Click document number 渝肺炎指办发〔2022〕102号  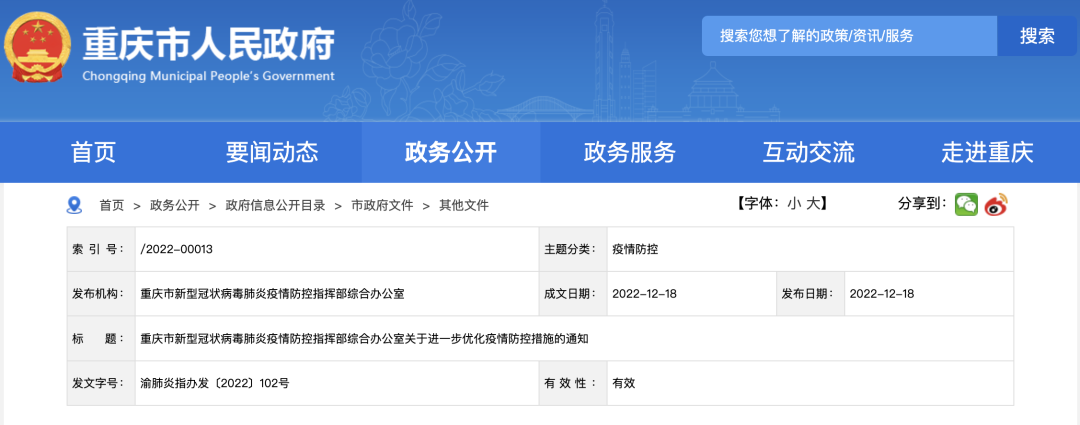214,383
